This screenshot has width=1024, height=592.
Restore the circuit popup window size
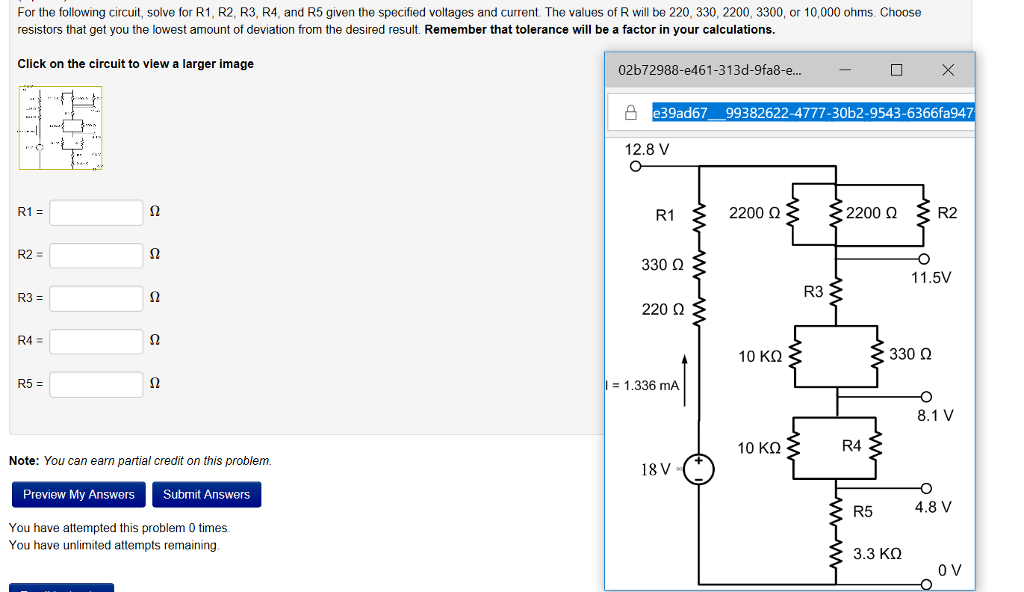(x=896, y=69)
